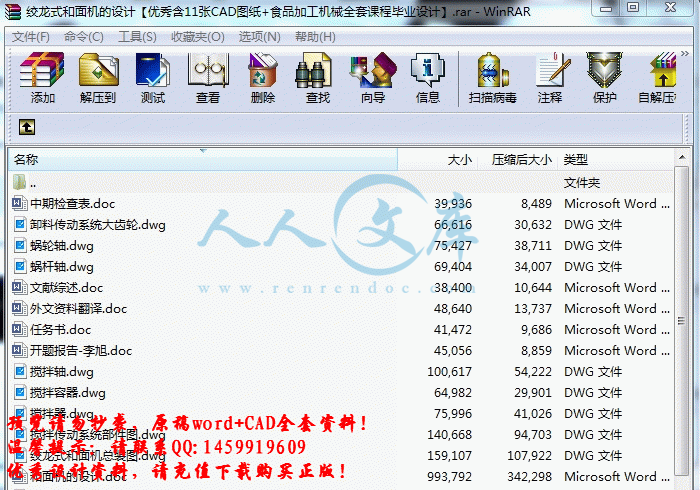700x490 pixels.
Task: Click the size value 993,792
Action: pyautogui.click(x=449, y=477)
